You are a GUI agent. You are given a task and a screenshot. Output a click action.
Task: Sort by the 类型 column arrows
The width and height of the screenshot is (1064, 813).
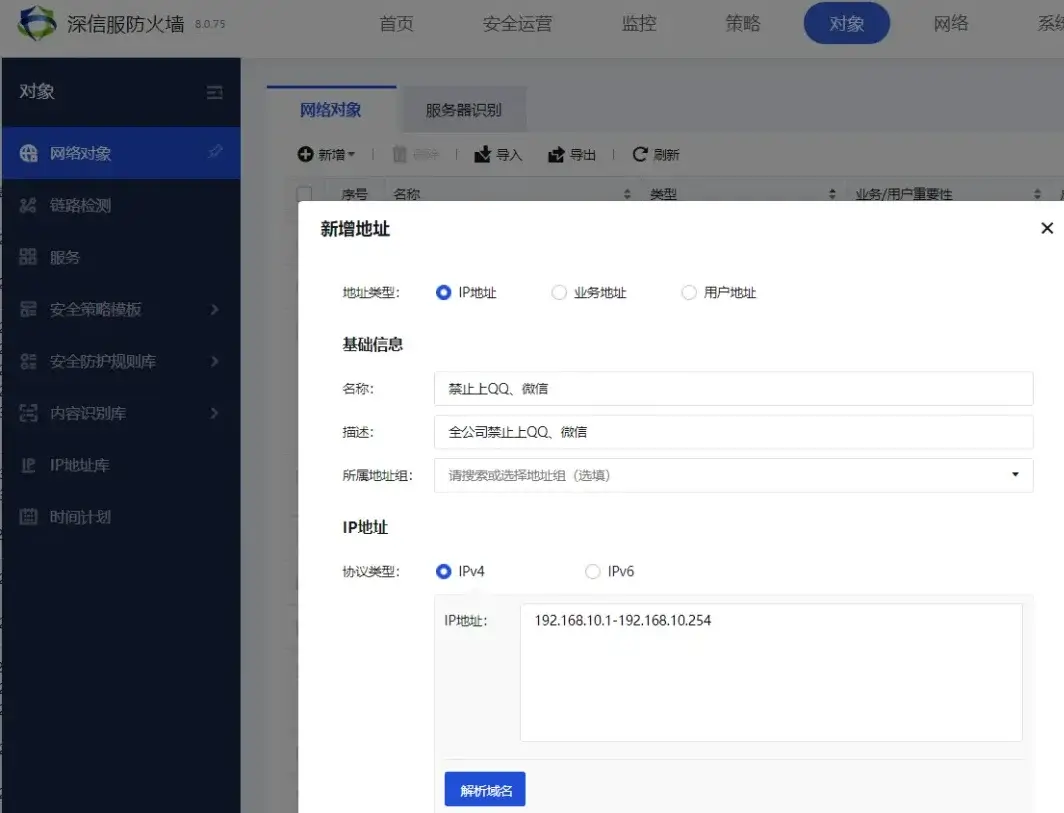pos(832,194)
